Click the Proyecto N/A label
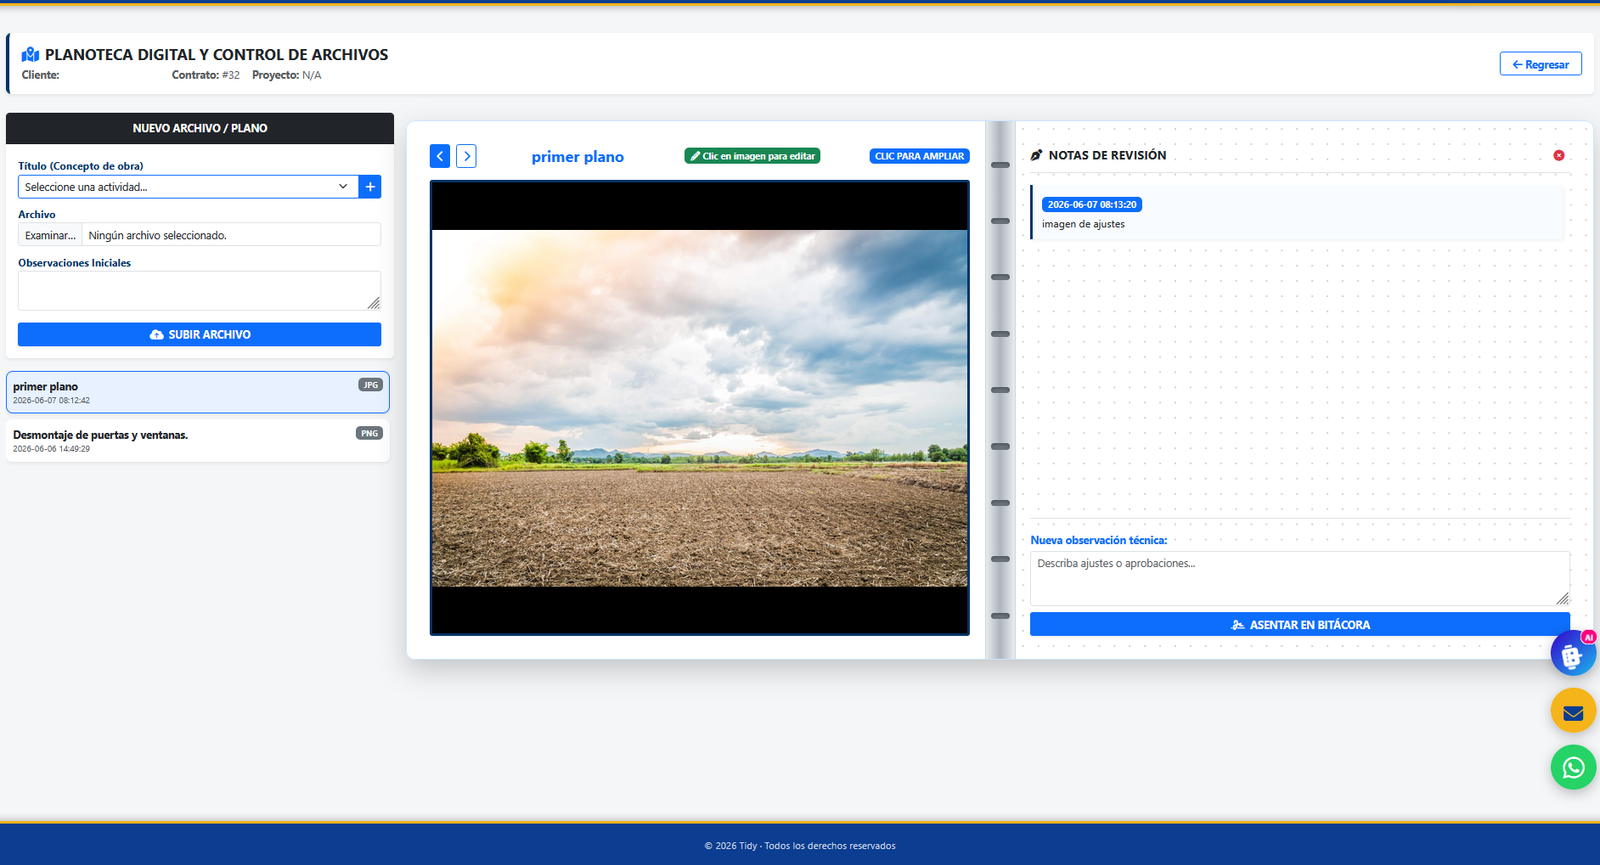This screenshot has width=1600, height=865. (286, 75)
